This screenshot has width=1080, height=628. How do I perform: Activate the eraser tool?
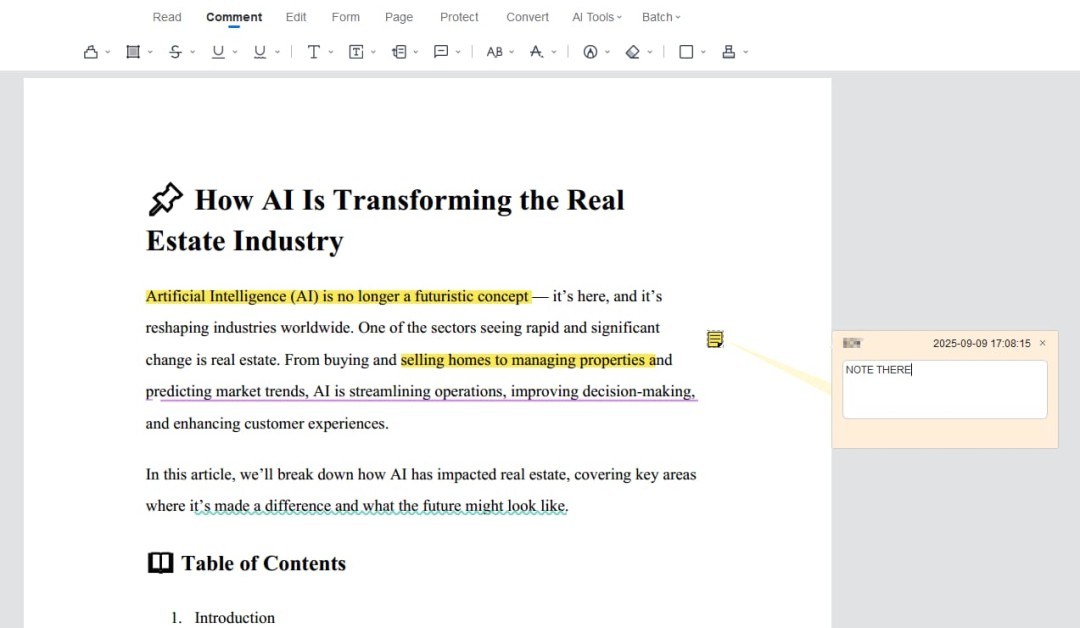632,52
